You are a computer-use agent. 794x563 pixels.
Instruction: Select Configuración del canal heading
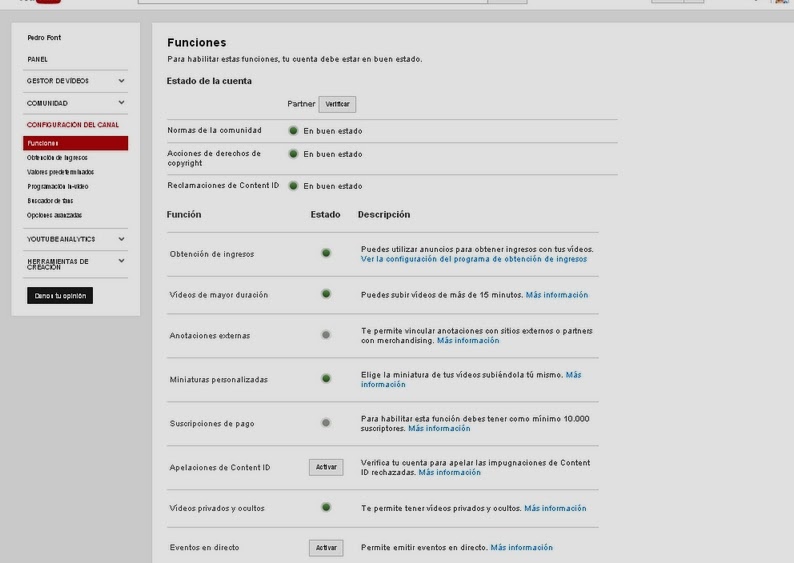73,125
